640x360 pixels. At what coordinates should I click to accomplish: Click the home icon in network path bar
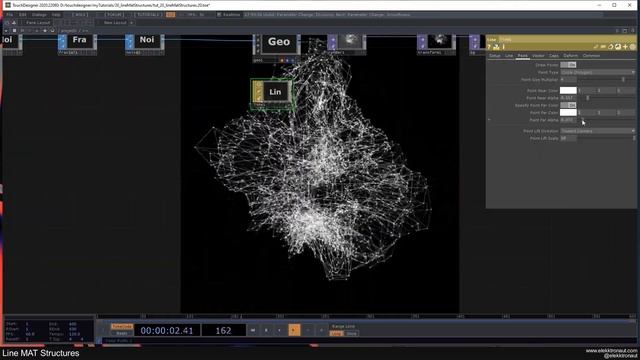tap(52, 31)
